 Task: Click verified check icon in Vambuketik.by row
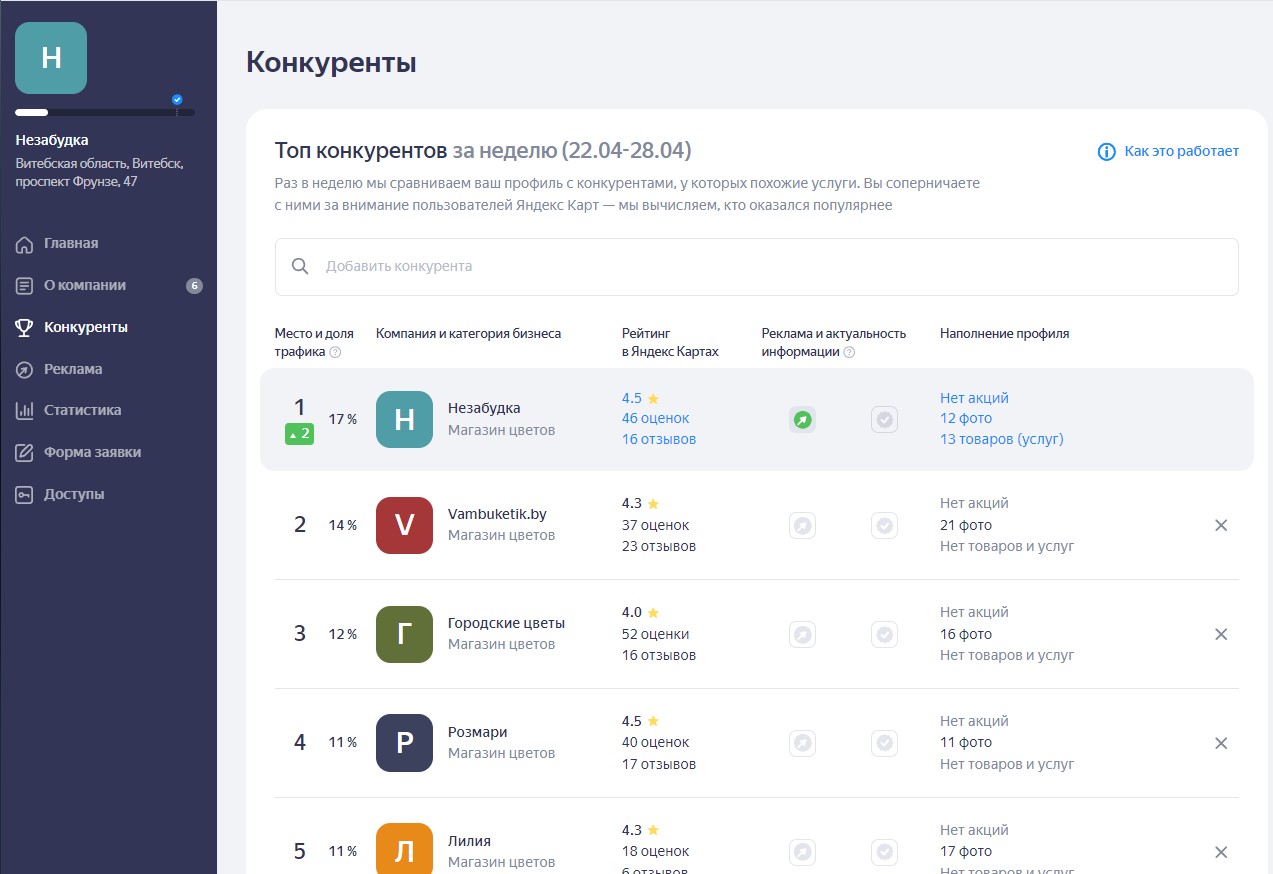point(884,525)
